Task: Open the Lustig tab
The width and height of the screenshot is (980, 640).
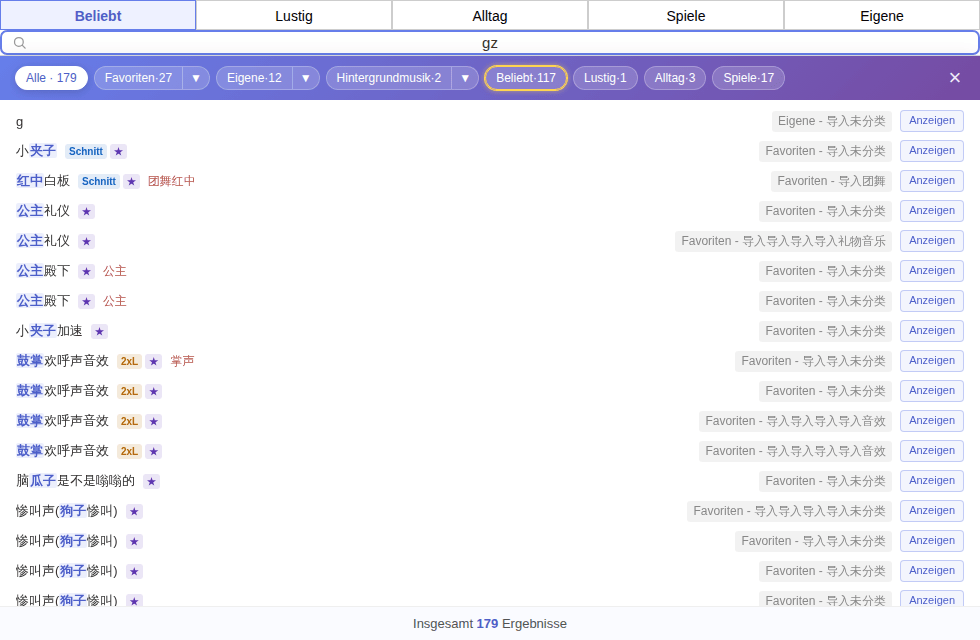Action: click(294, 16)
